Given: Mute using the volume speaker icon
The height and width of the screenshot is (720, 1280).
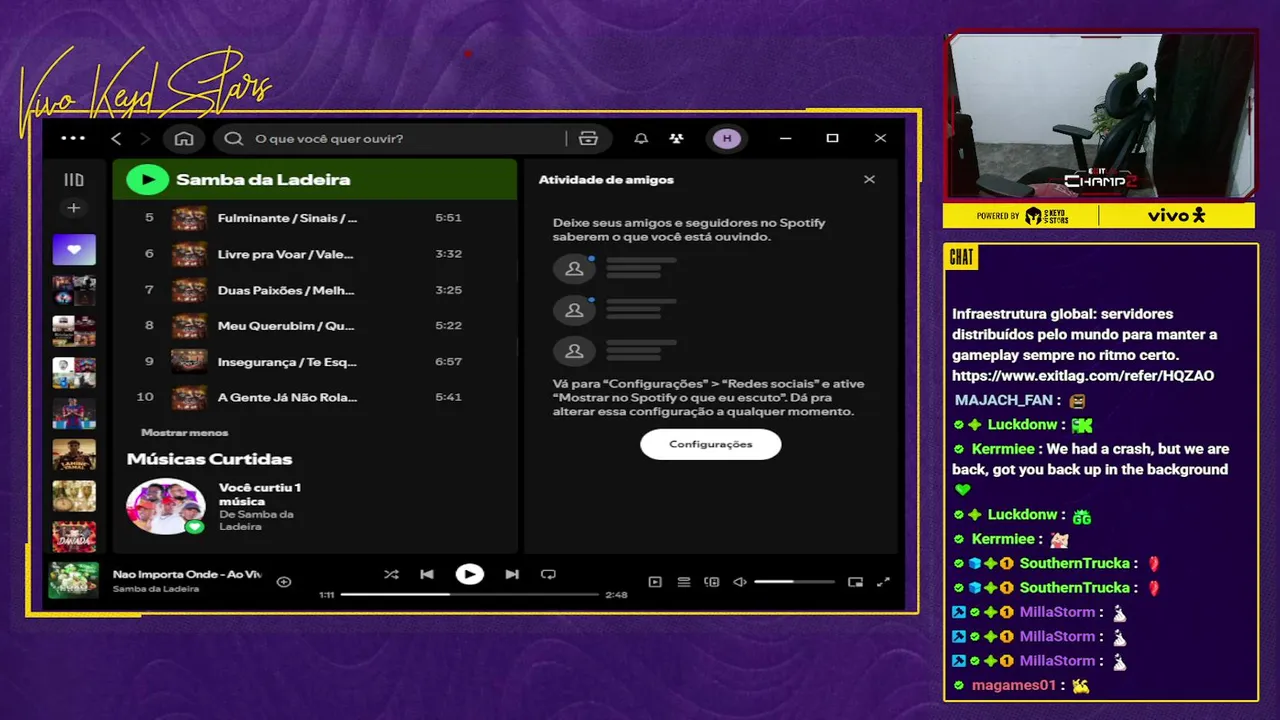Looking at the screenshot, I should [740, 581].
